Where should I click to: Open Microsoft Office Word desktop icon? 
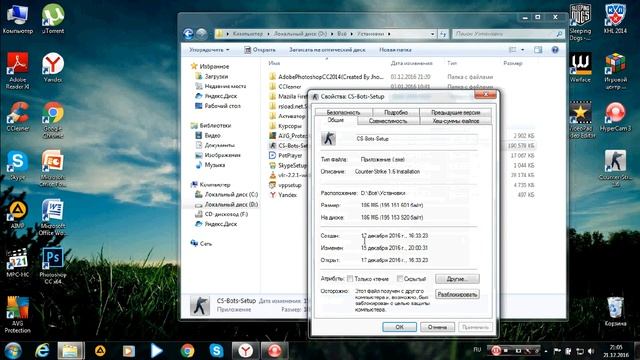click(x=53, y=217)
